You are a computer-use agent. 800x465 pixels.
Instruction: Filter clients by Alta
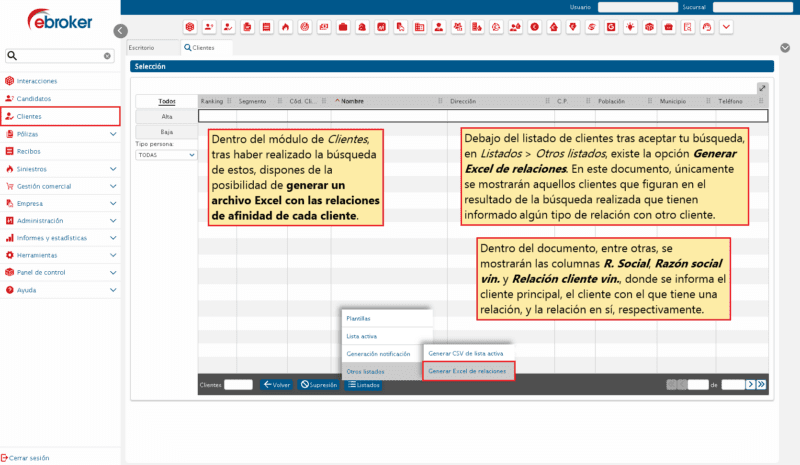(166, 116)
